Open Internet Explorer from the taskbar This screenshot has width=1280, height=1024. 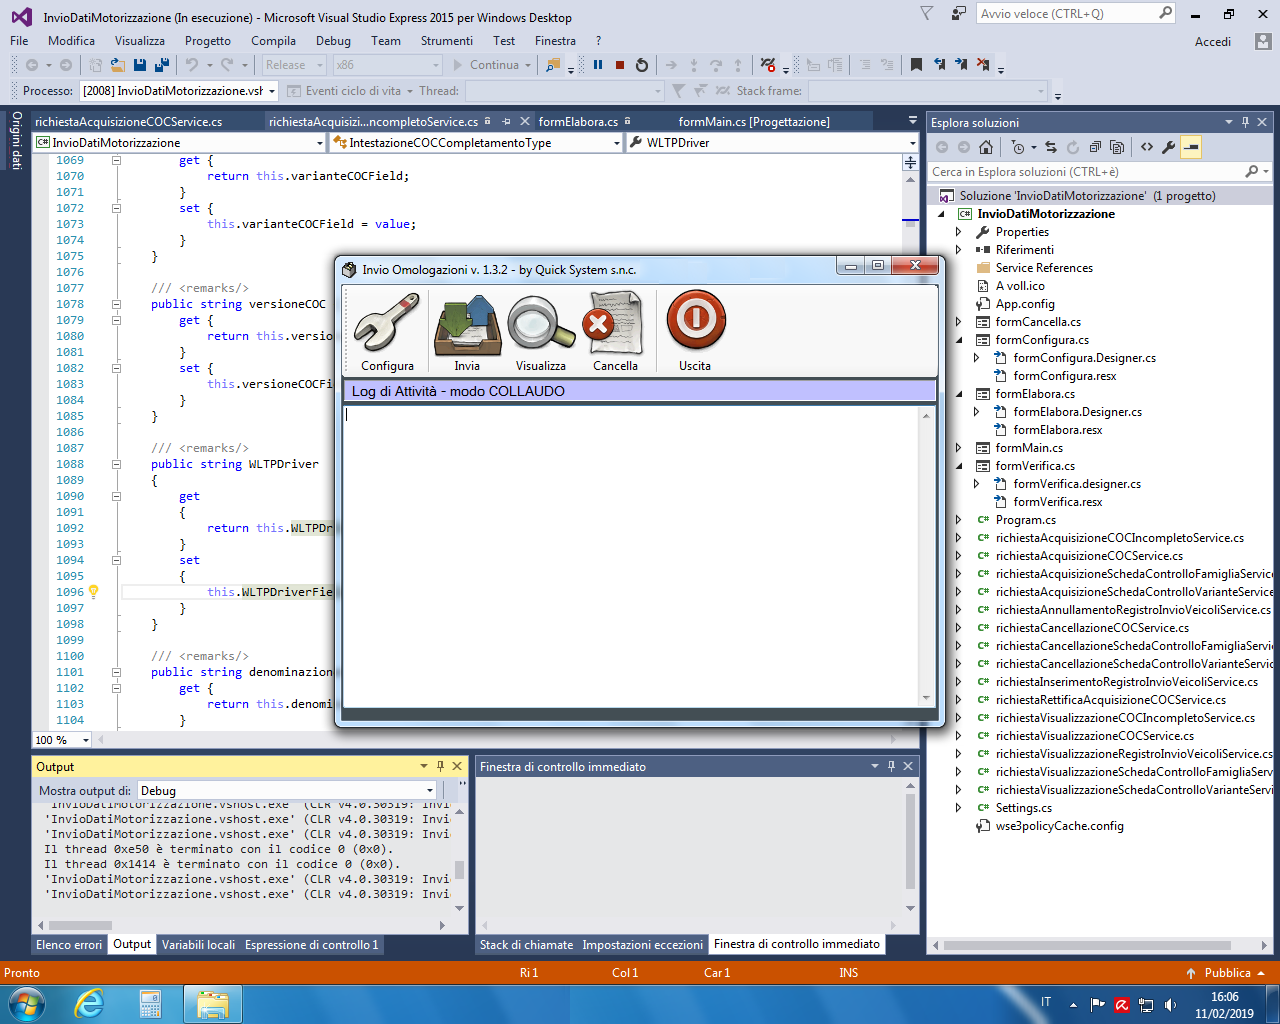90,1003
